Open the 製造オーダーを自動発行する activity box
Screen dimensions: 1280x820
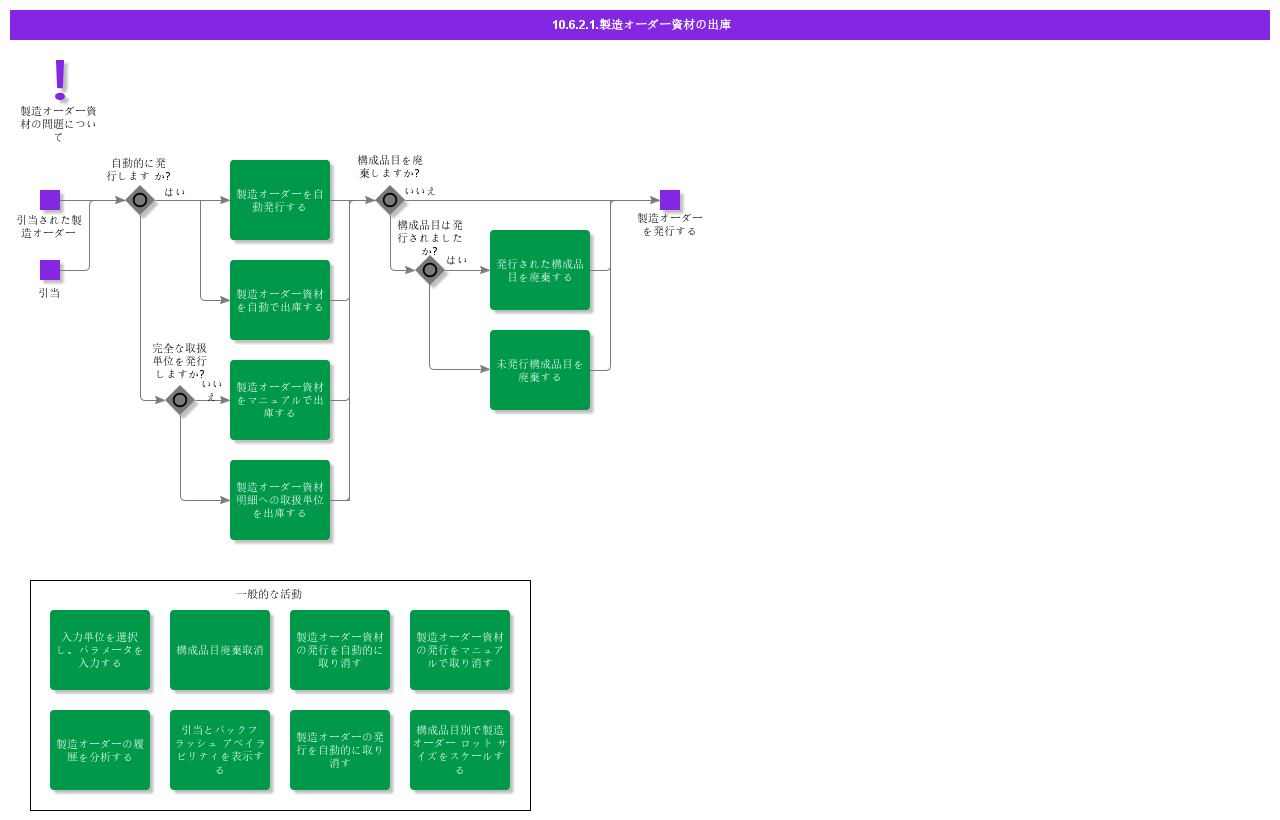(x=280, y=200)
